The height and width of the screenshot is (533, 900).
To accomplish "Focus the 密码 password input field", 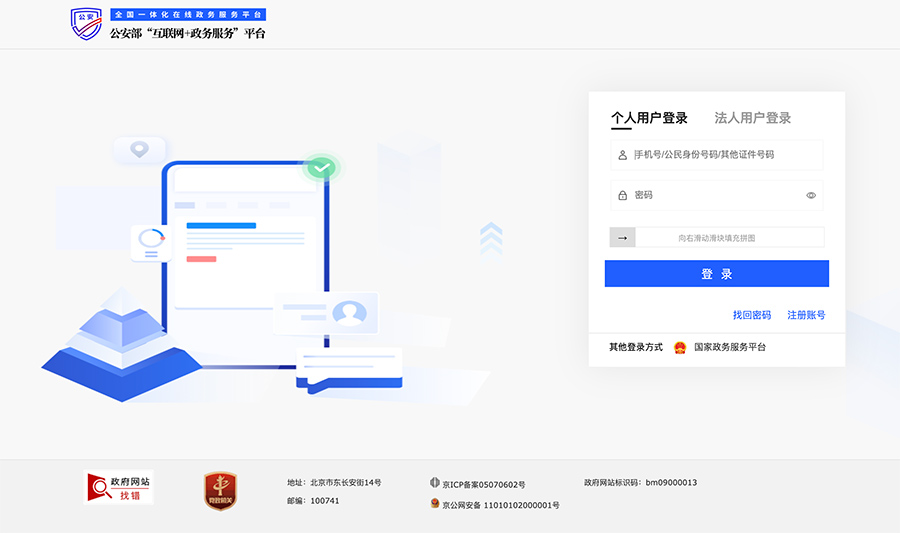I will pos(715,196).
